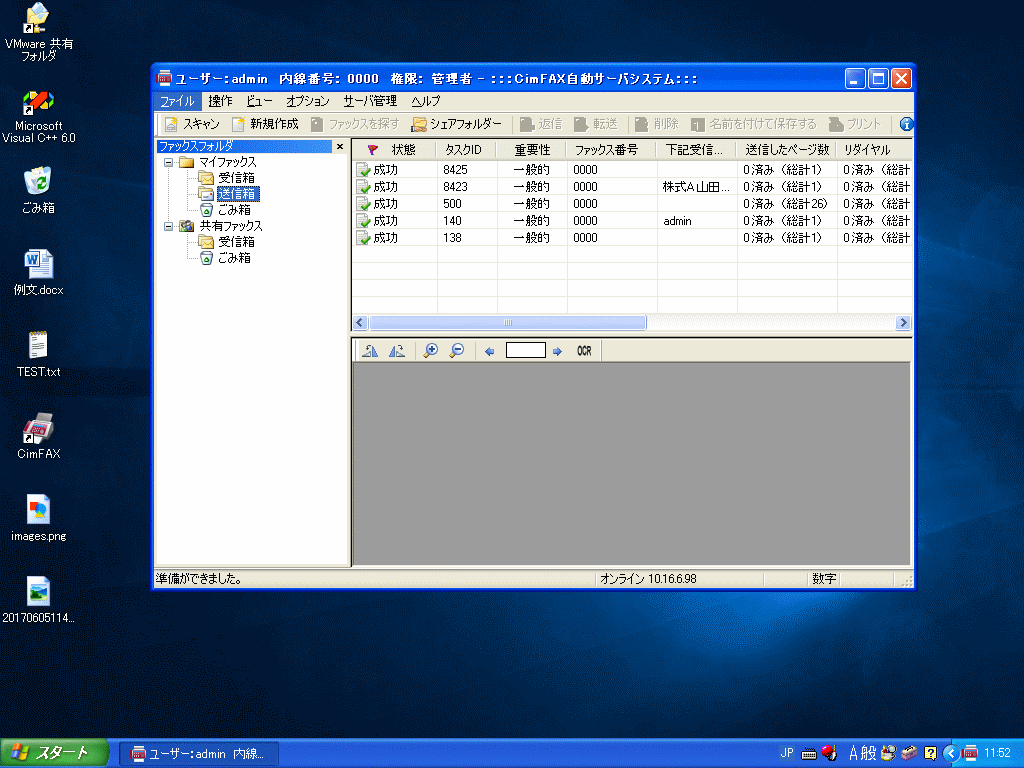This screenshot has width=1024, height=768.
Task: Select the TEST.txt desktop file
Action: pos(39,354)
